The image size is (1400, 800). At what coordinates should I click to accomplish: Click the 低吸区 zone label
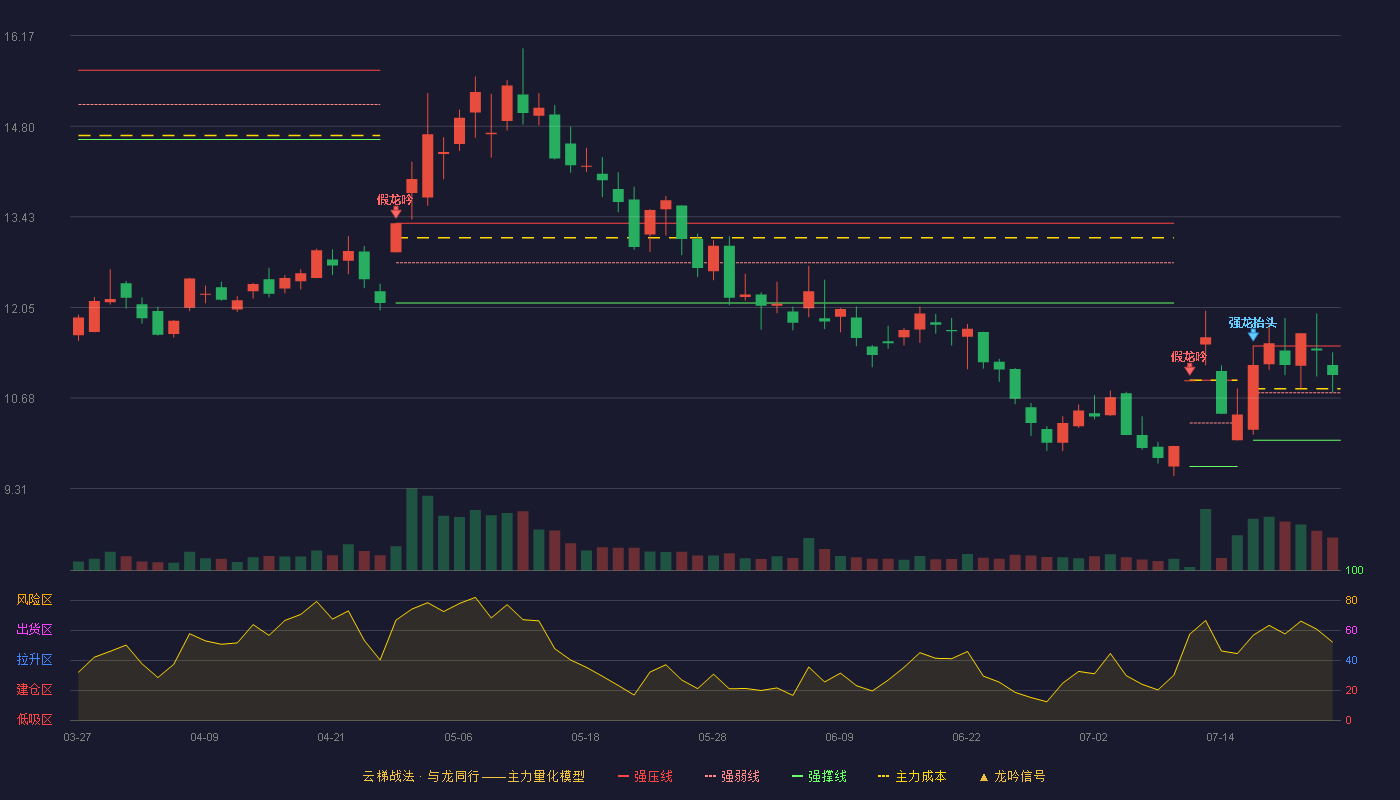[34, 719]
